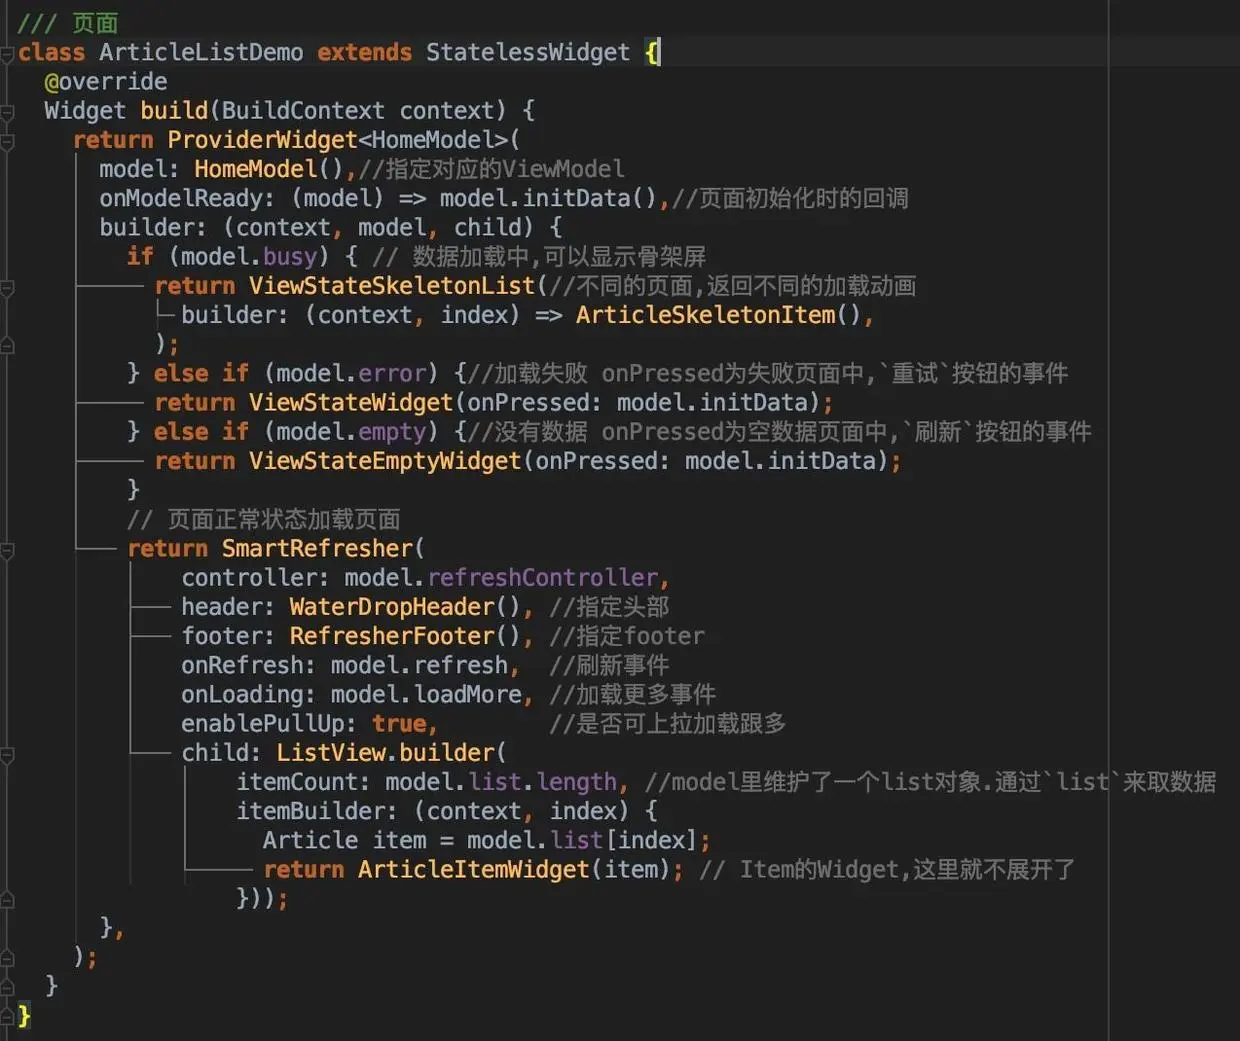Click 'ArticleSkeletonItem()' call
Screen dimensions: 1240x1041
click(x=718, y=315)
